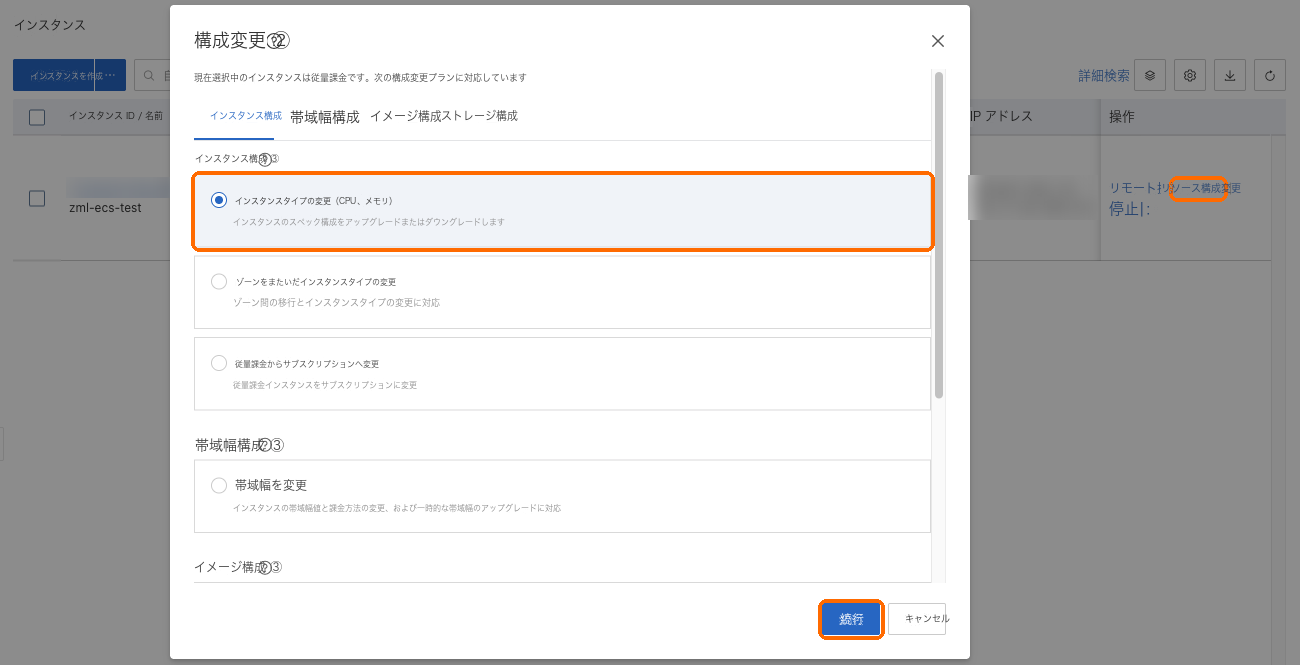1300x665 pixels.
Task: Click the 続行 button
Action: click(x=851, y=619)
